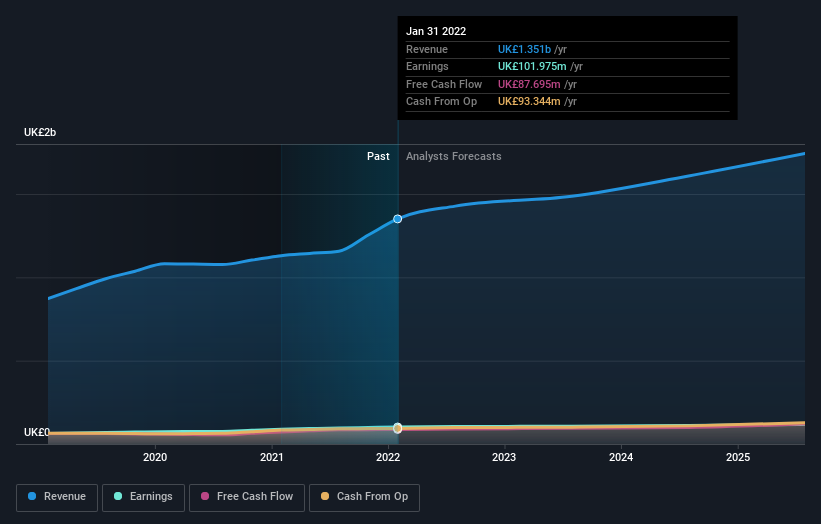Toggle the Earnings legend button

pyautogui.click(x=143, y=497)
